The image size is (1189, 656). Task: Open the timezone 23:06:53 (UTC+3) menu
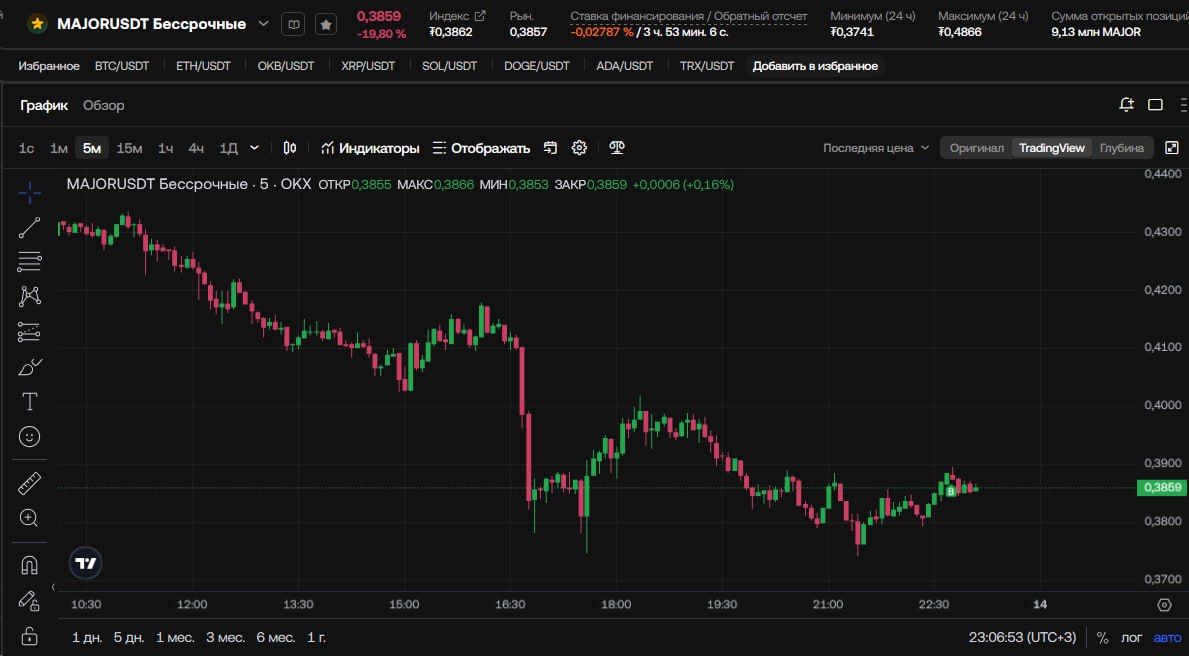pyautogui.click(x=1022, y=638)
